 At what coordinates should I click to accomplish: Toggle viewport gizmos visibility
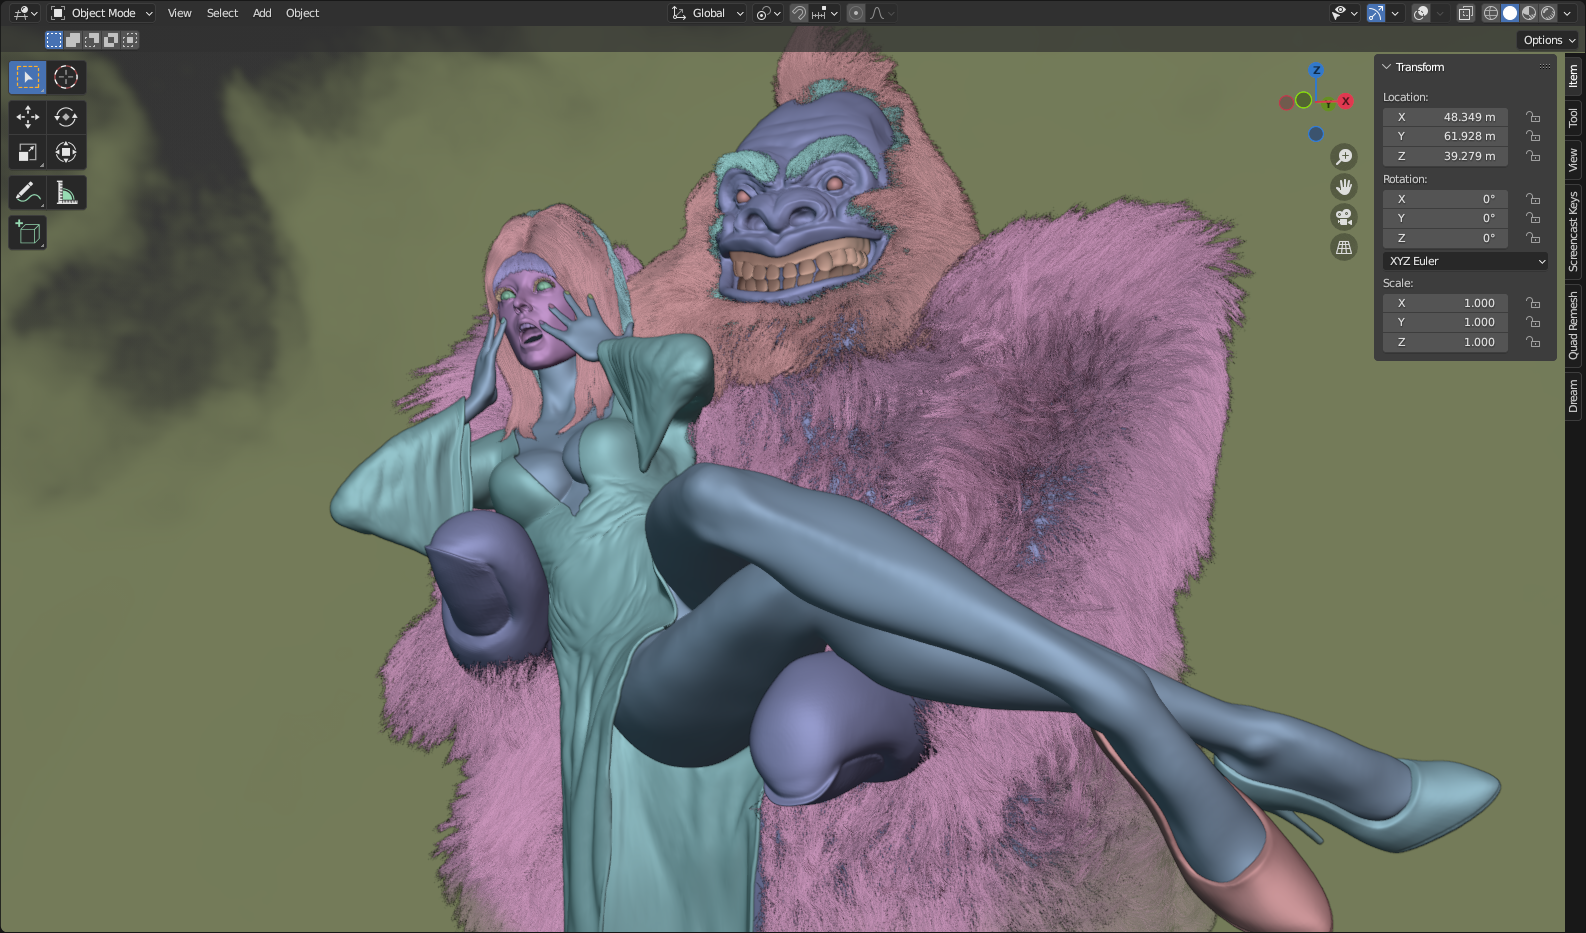click(1376, 13)
